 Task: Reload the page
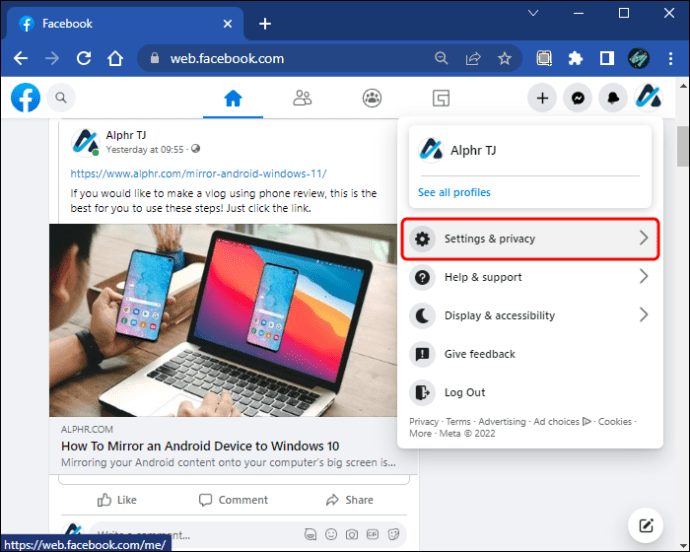point(84,58)
